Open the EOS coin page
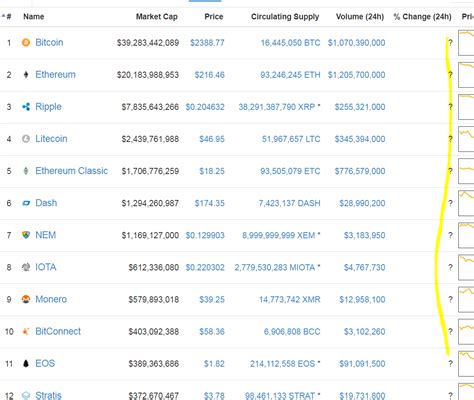Screen dimensions: 474x400 tap(45, 363)
